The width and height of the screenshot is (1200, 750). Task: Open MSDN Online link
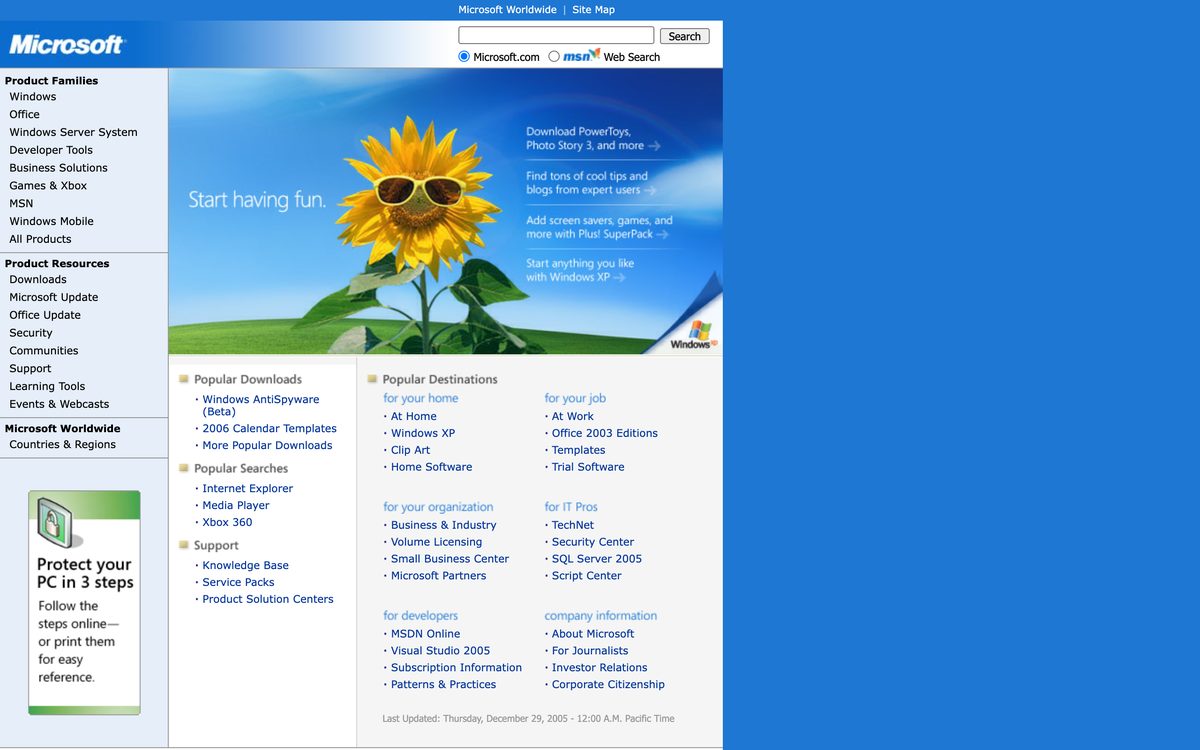coord(426,635)
